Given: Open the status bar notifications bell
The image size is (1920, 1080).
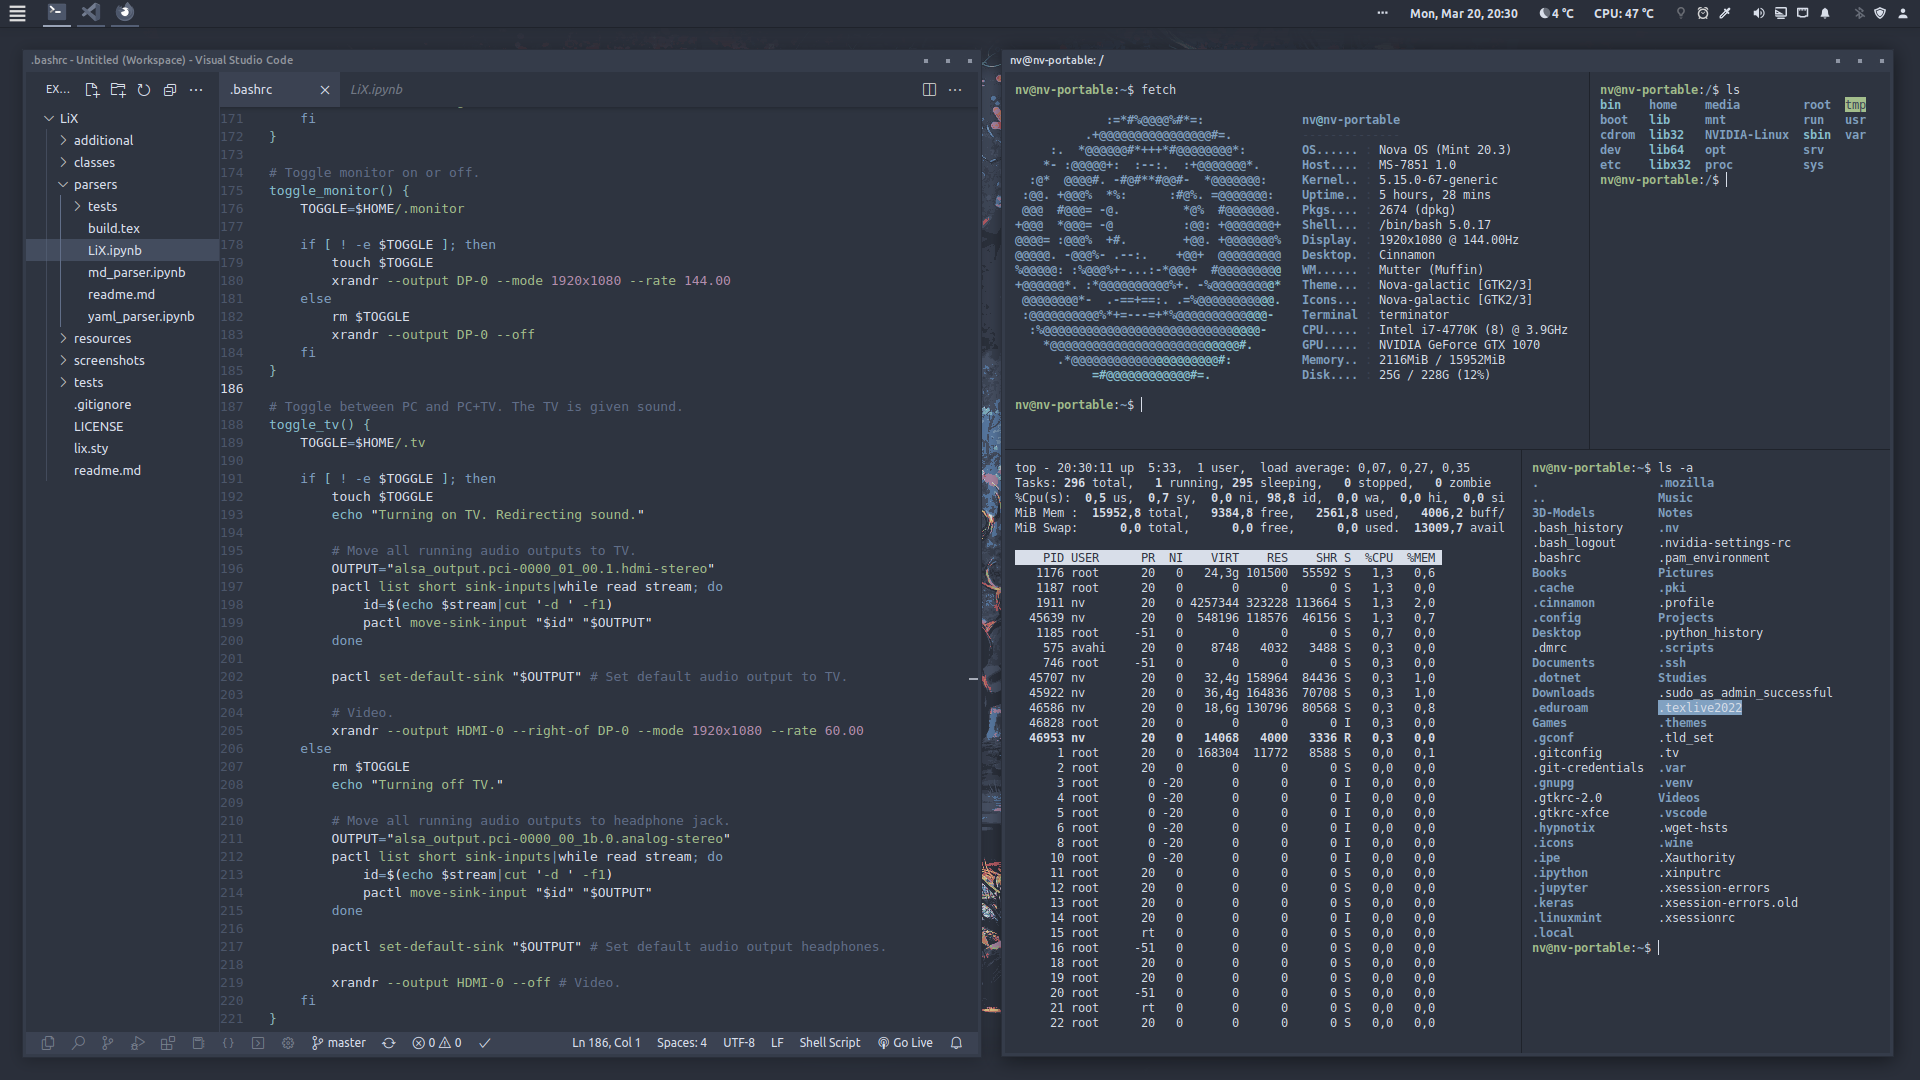Looking at the screenshot, I should (956, 1043).
